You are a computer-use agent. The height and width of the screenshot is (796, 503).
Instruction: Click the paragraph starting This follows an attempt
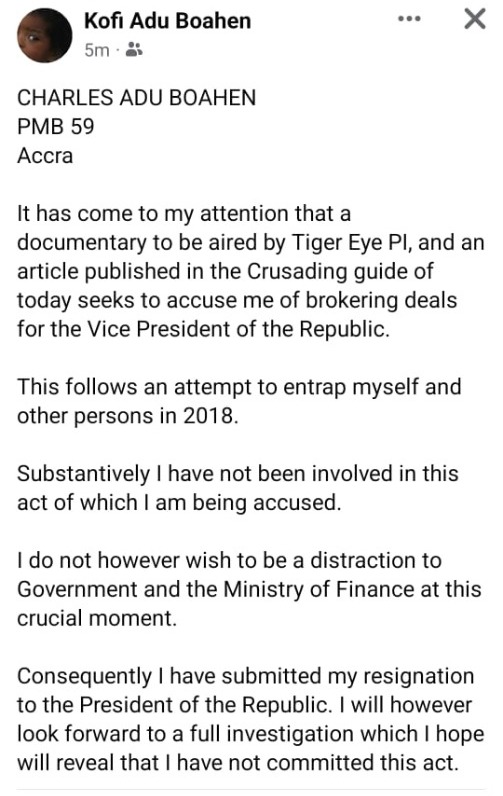[x=239, y=401]
